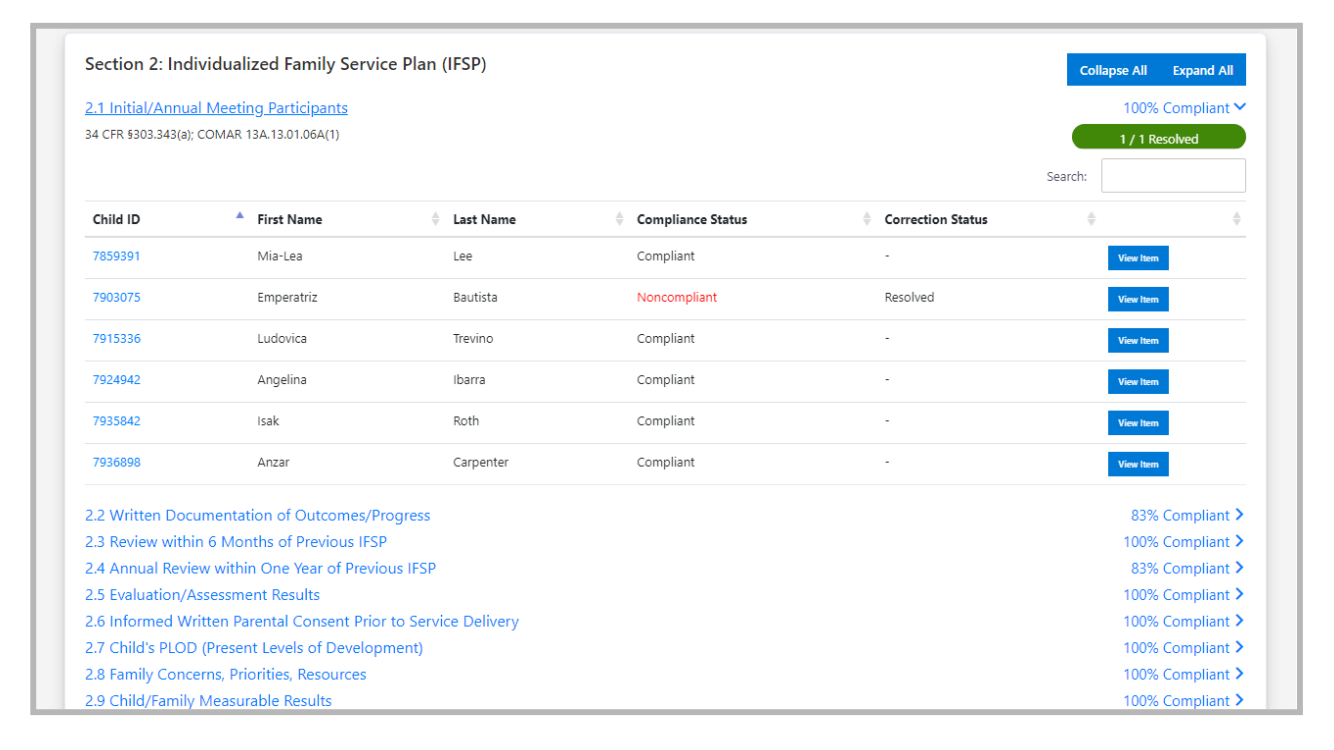This screenshot has width=1334, height=750.
Task: Open Child ID 7915336 link
Action: (117, 339)
